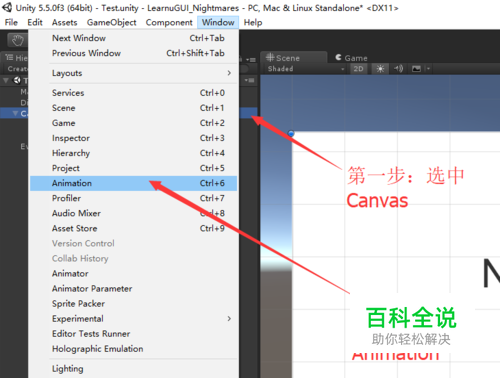Collapse the Test scene hierarchy triangle
The height and width of the screenshot is (378, 500).
click(x=6, y=80)
